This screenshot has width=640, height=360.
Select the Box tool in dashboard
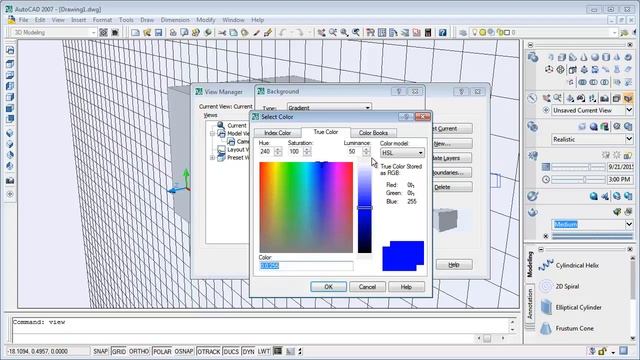click(x=562, y=58)
